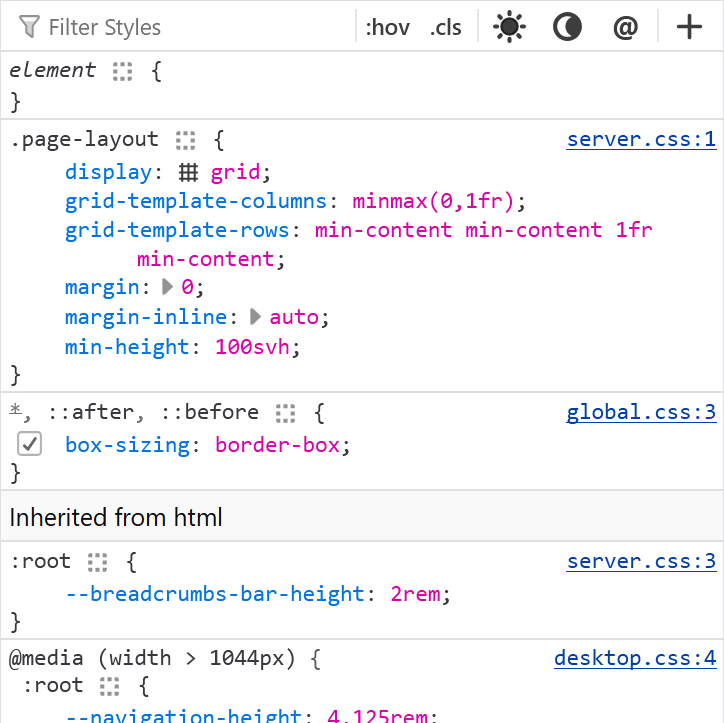Screen dimensions: 724x723
Task: Add a new rule with plus icon
Action: 689,27
